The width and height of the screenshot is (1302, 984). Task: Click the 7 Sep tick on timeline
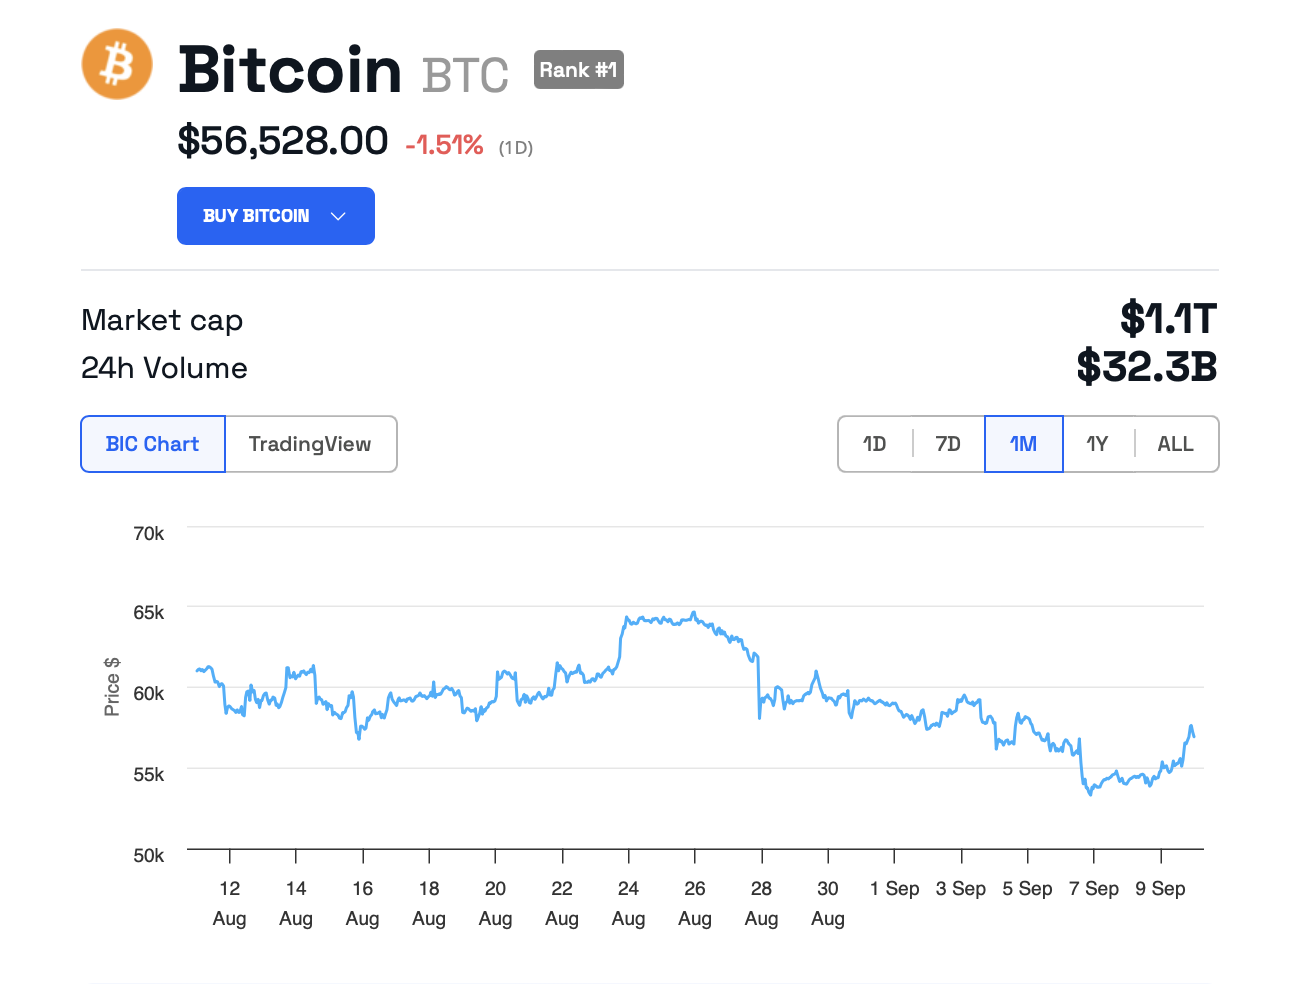coord(1094,857)
